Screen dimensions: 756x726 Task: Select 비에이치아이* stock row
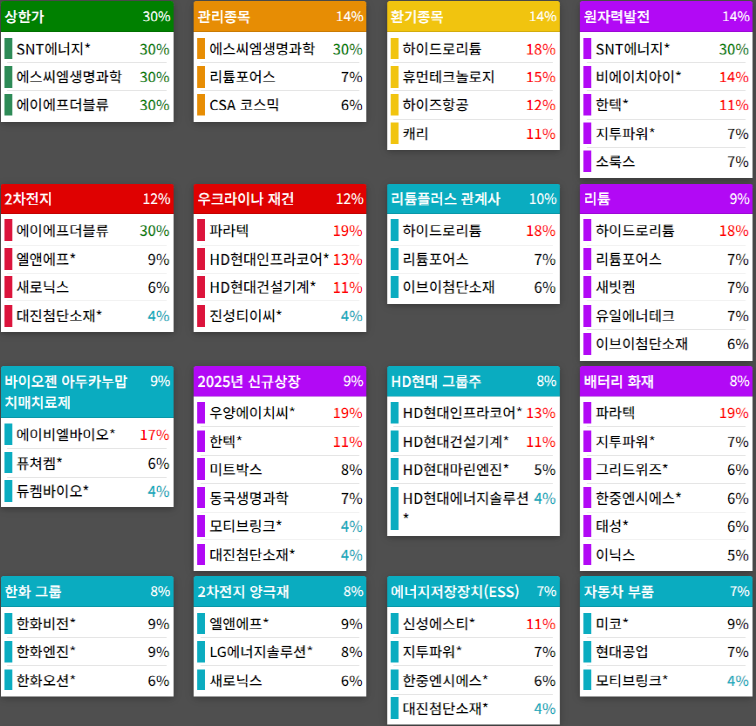tap(666, 77)
